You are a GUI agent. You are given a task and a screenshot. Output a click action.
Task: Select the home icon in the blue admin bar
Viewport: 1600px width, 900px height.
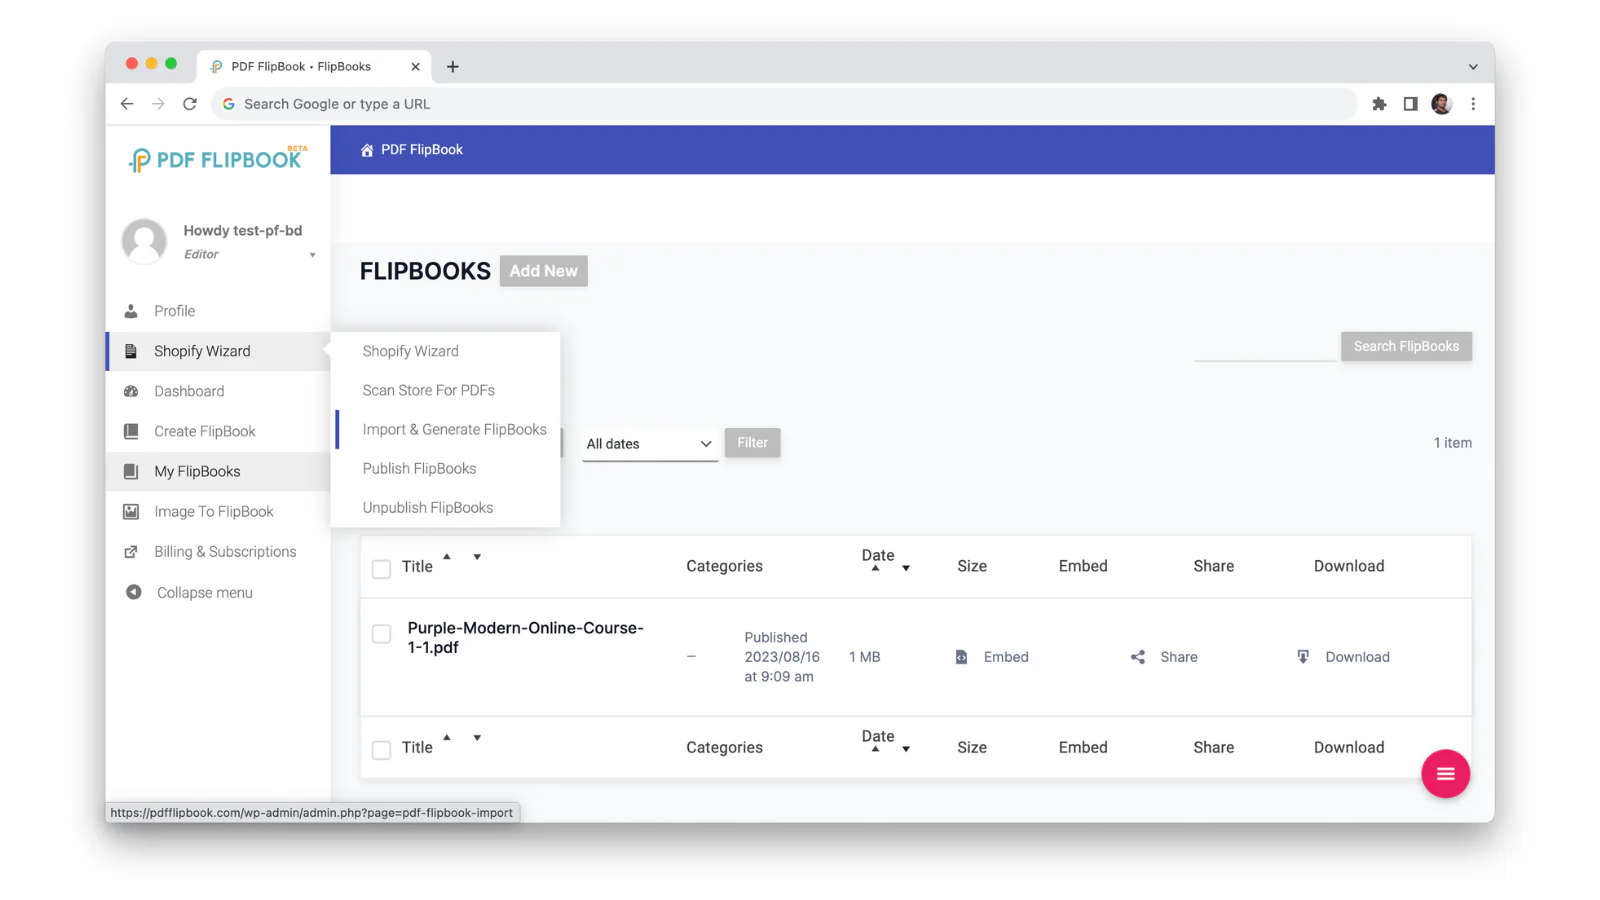366,149
